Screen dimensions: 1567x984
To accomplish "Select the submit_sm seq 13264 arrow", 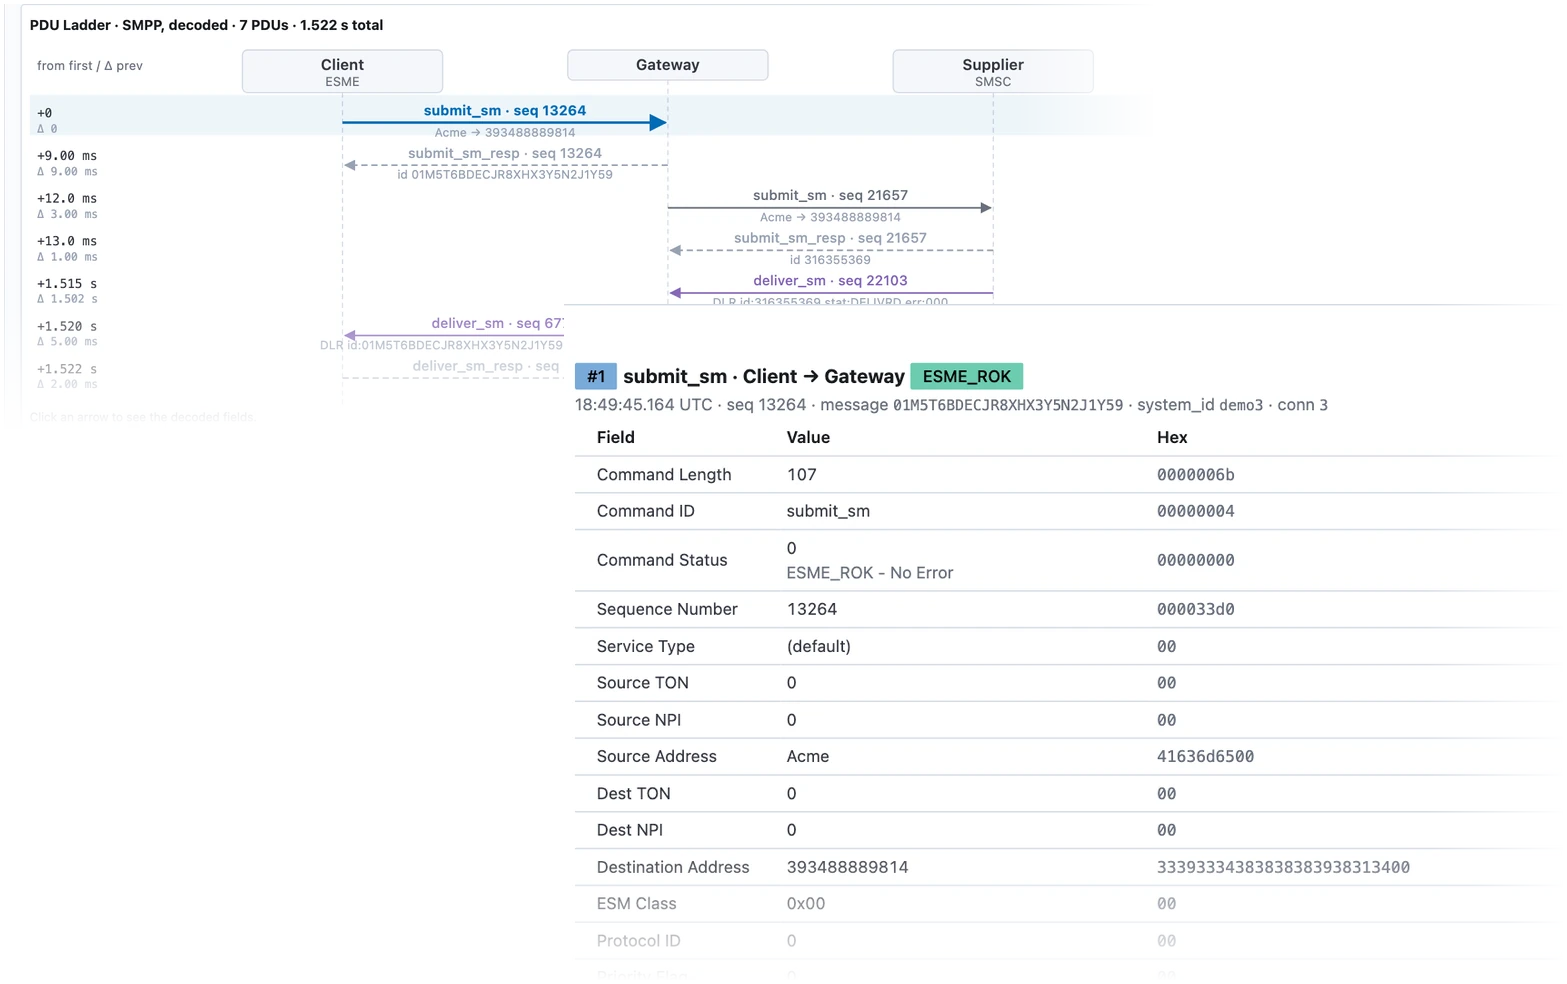I will (505, 122).
